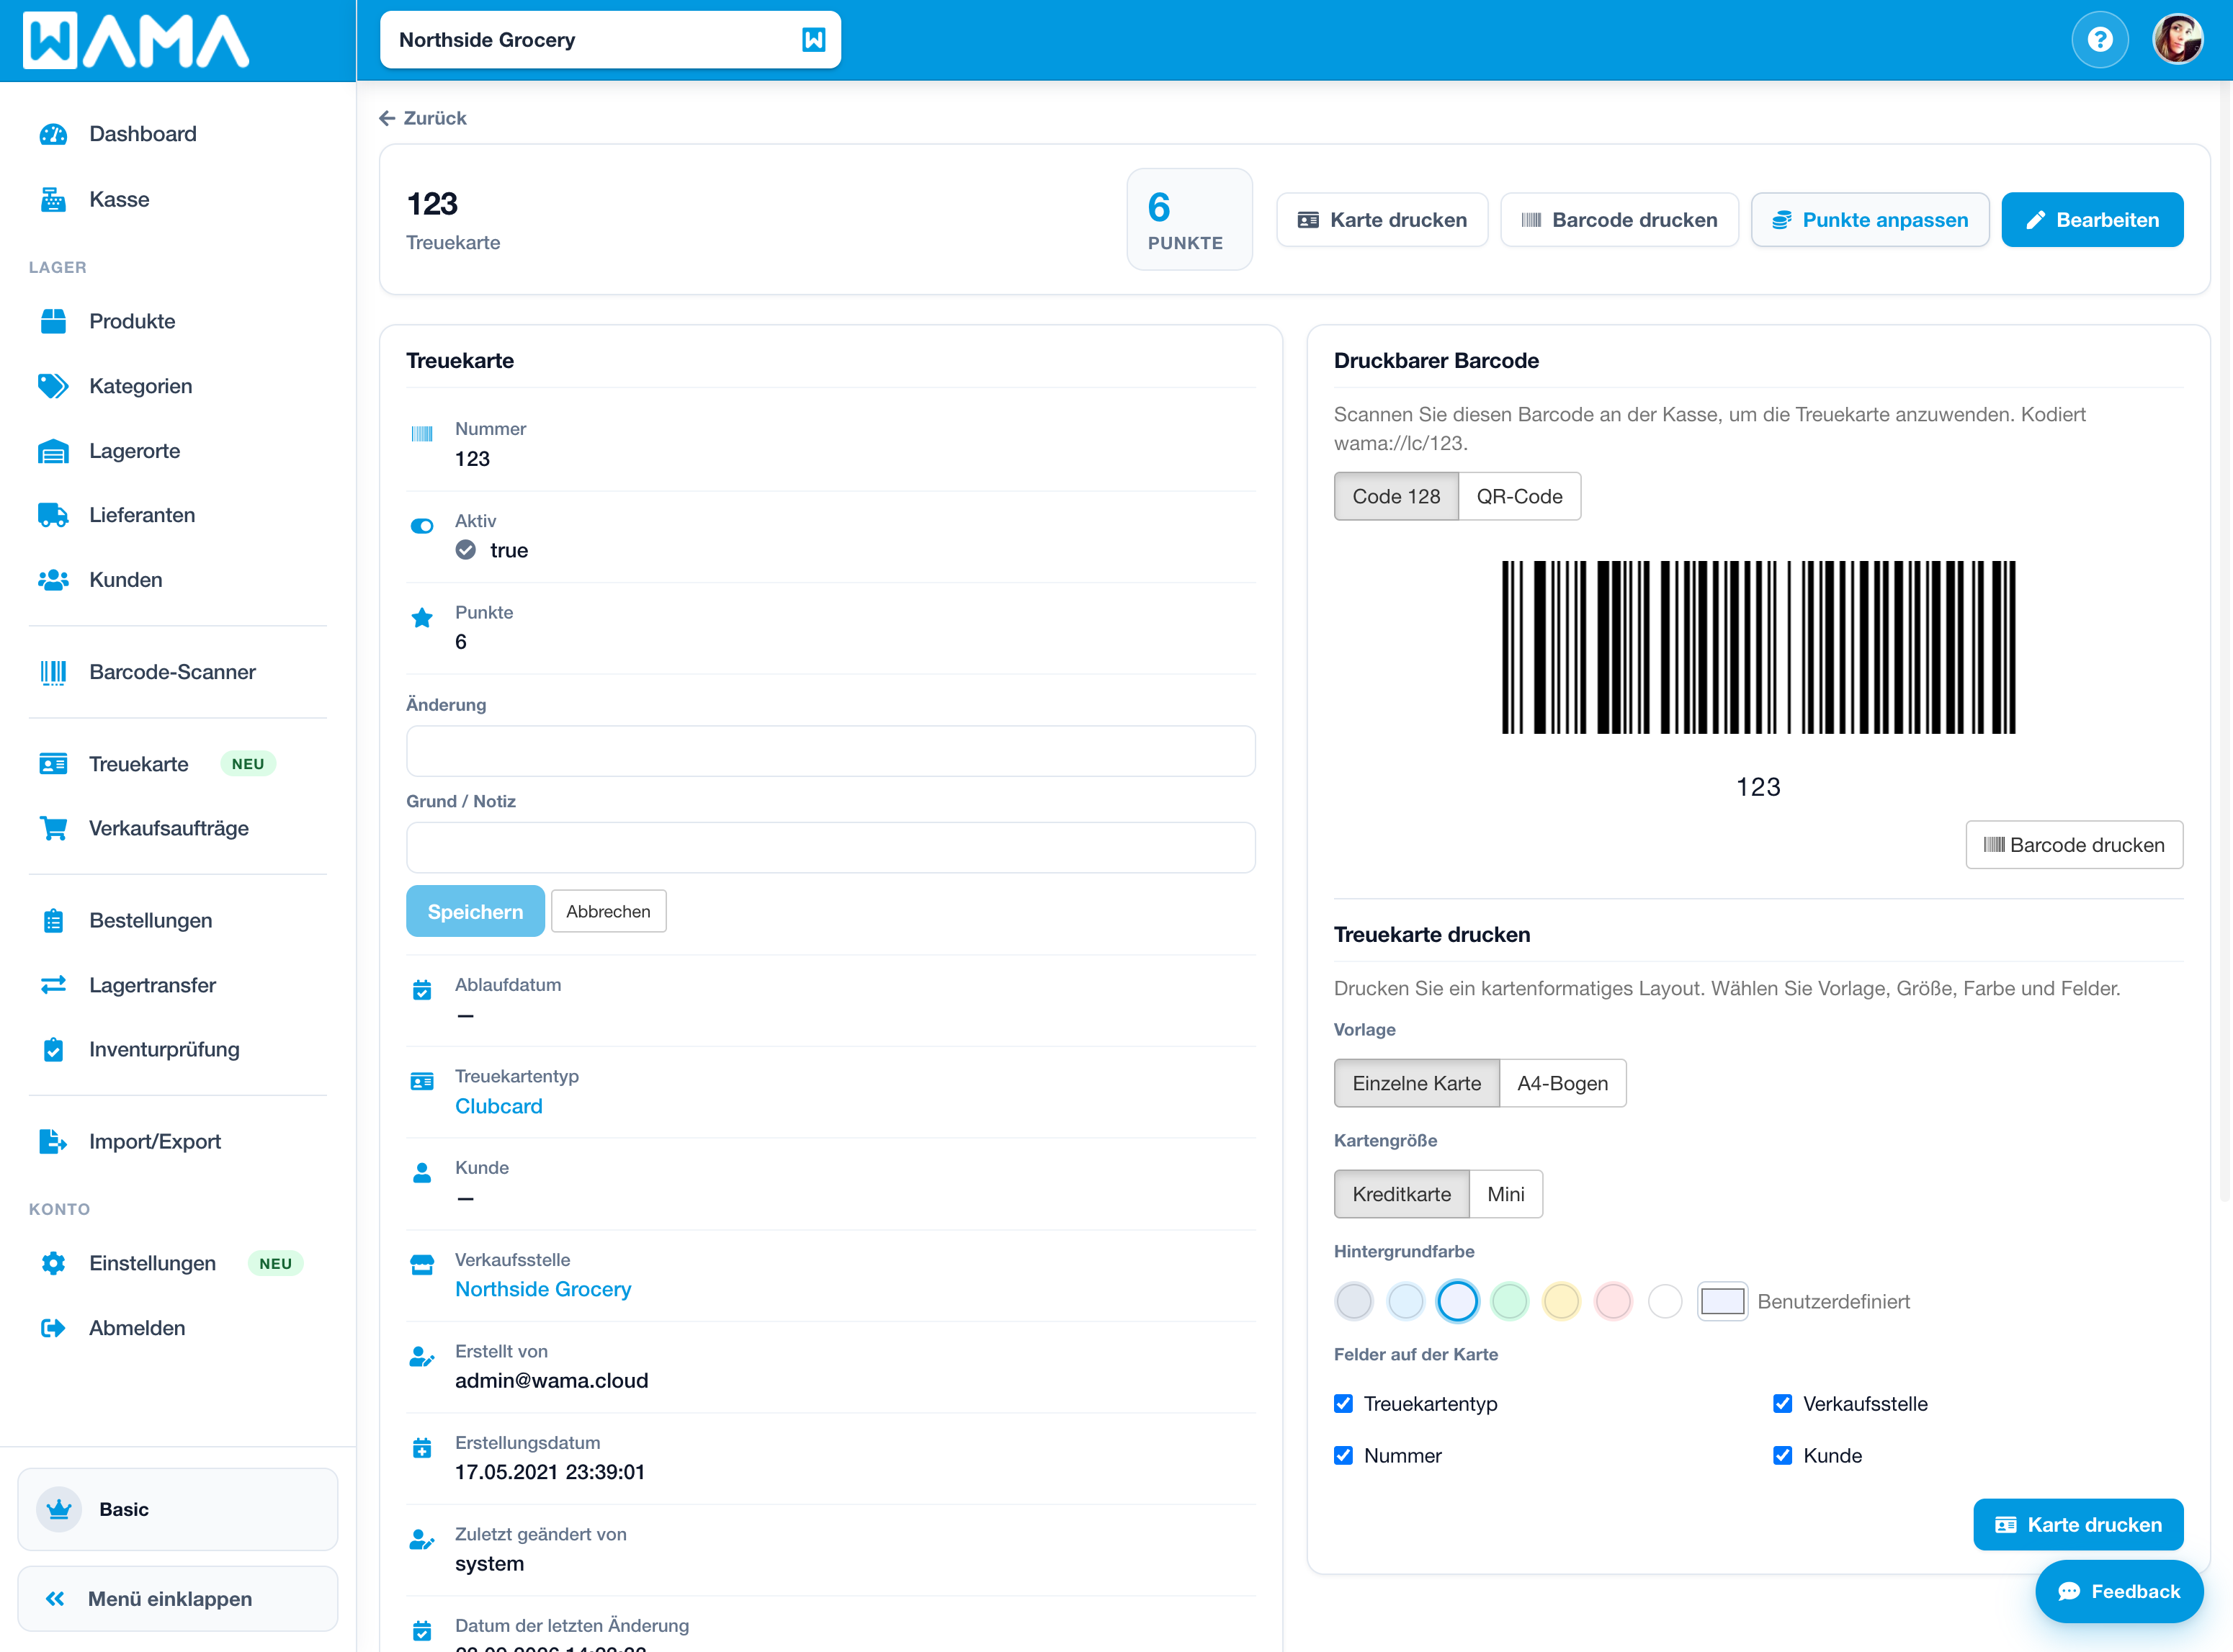Image resolution: width=2233 pixels, height=1652 pixels.
Task: Click the Verkaufsaufträge cart icon
Action: click(x=53, y=828)
